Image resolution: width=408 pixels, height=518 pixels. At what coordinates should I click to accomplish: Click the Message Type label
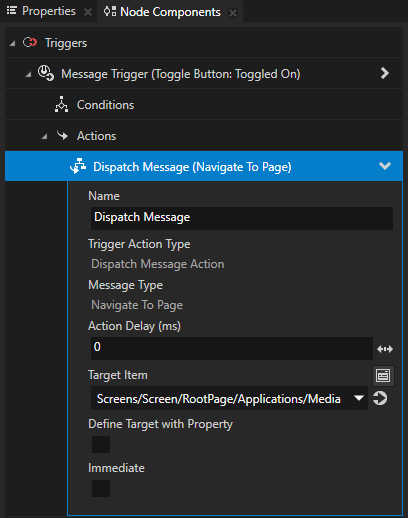pos(125,285)
